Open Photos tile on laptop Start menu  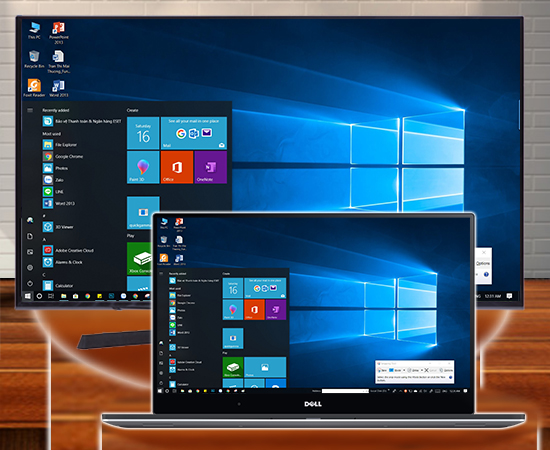coord(265,367)
